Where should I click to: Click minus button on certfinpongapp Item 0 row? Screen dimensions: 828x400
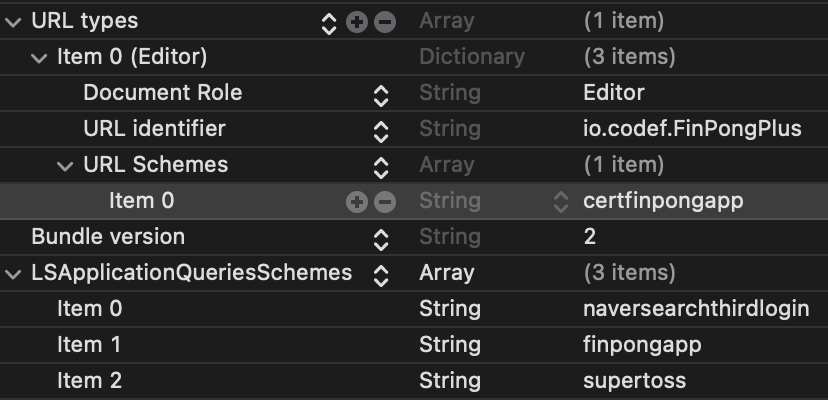[385, 201]
